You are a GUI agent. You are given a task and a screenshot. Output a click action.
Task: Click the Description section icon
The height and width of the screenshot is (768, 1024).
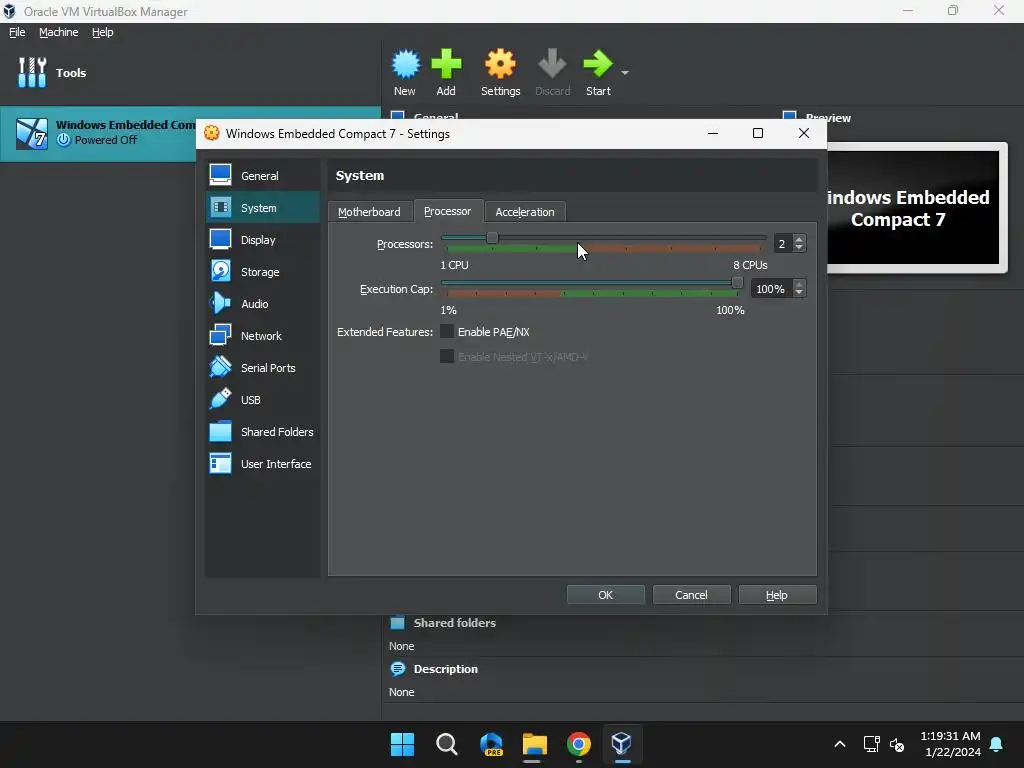coord(397,669)
